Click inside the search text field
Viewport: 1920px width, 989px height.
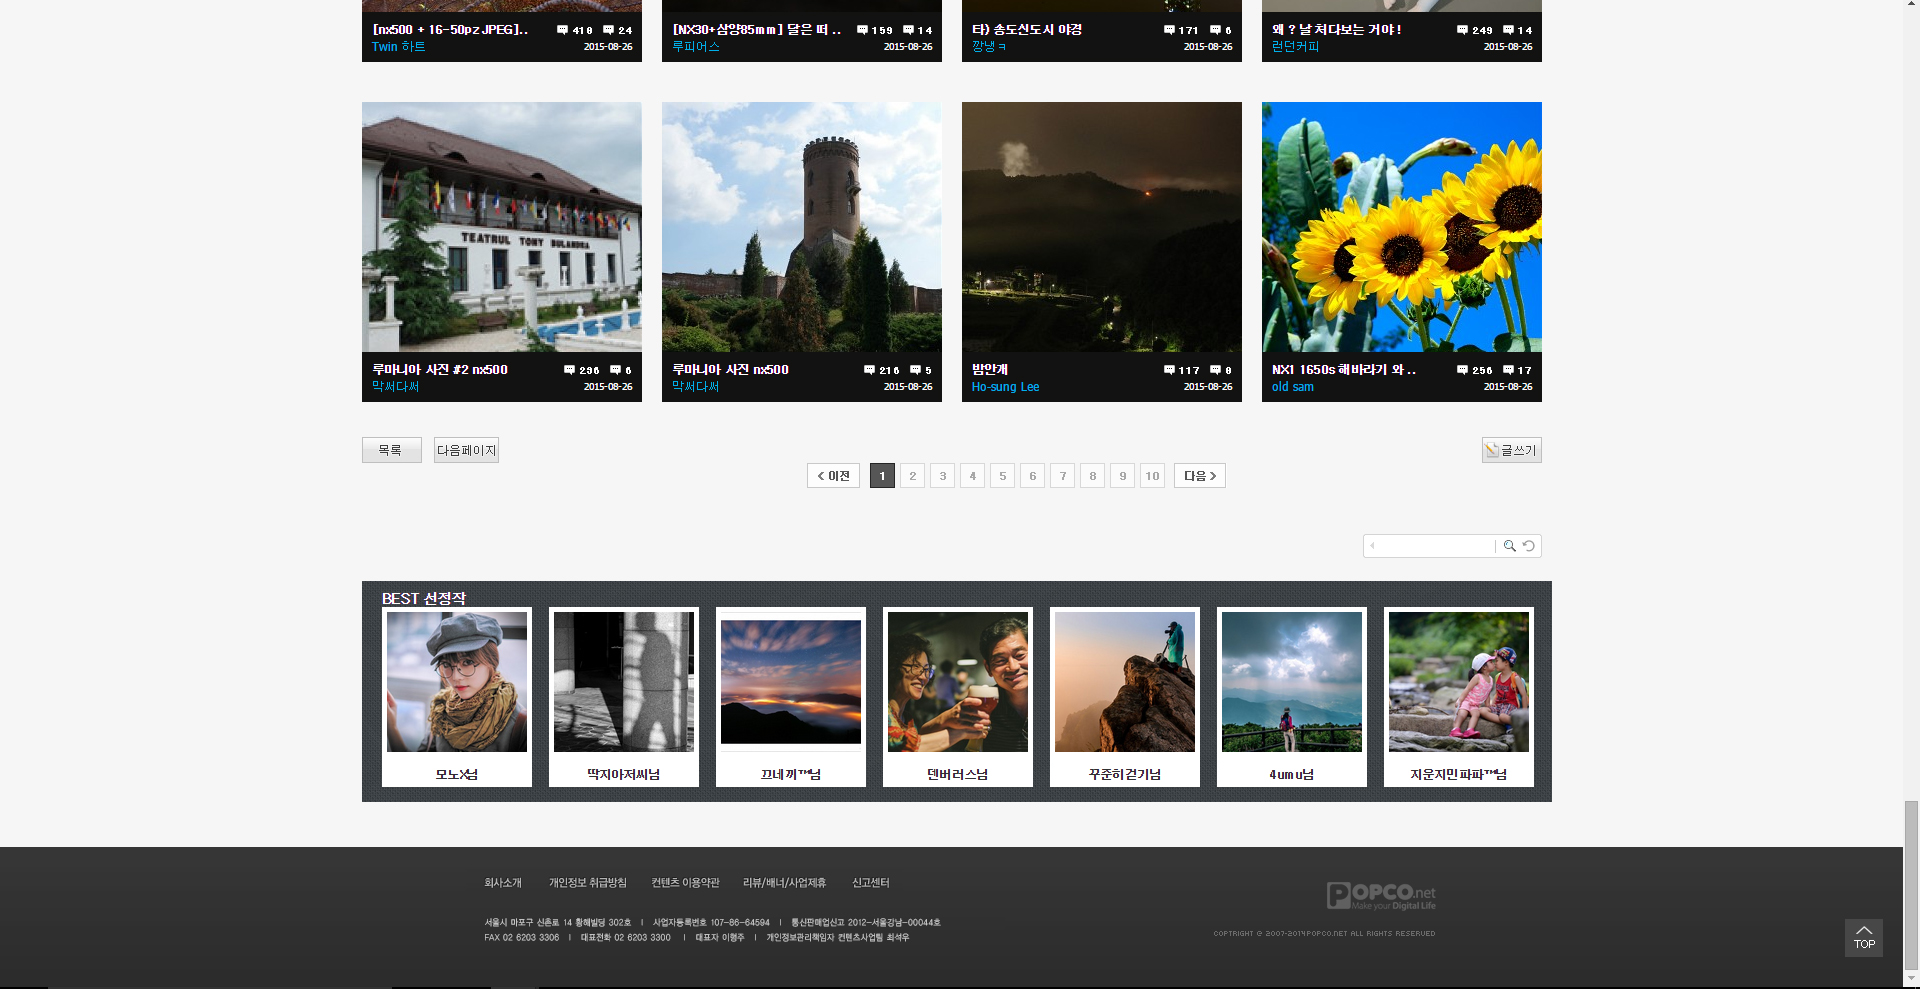tap(1436, 546)
